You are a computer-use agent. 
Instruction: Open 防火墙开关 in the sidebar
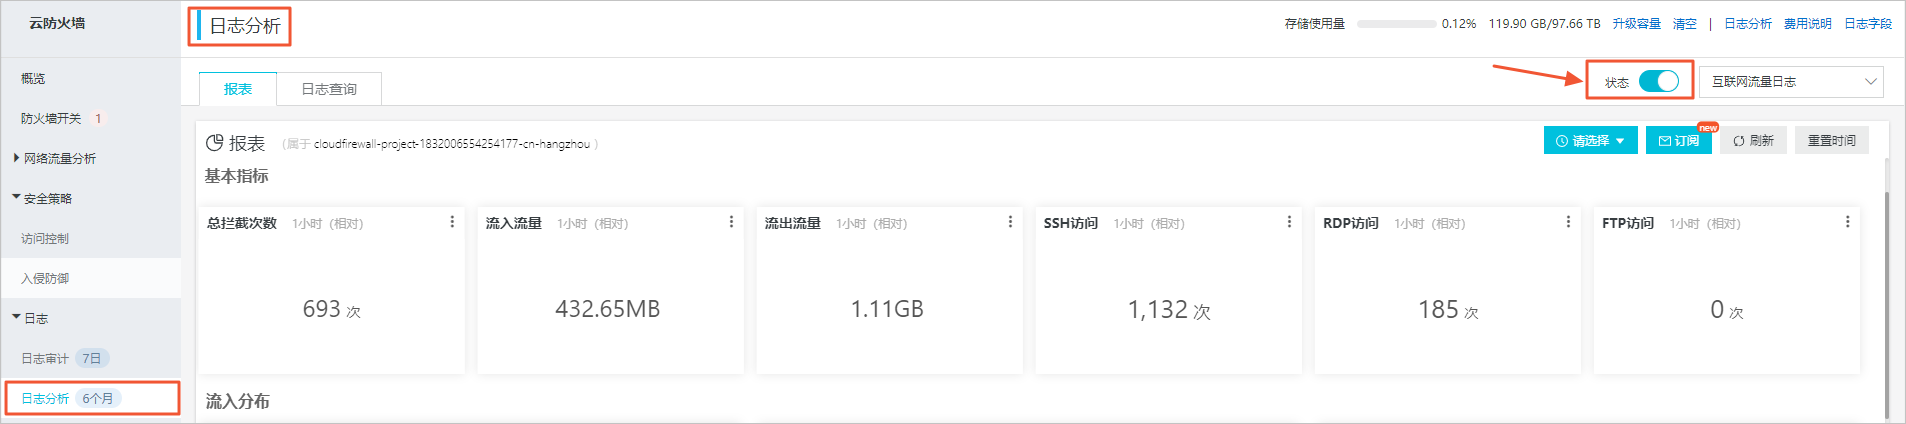[x=51, y=118]
